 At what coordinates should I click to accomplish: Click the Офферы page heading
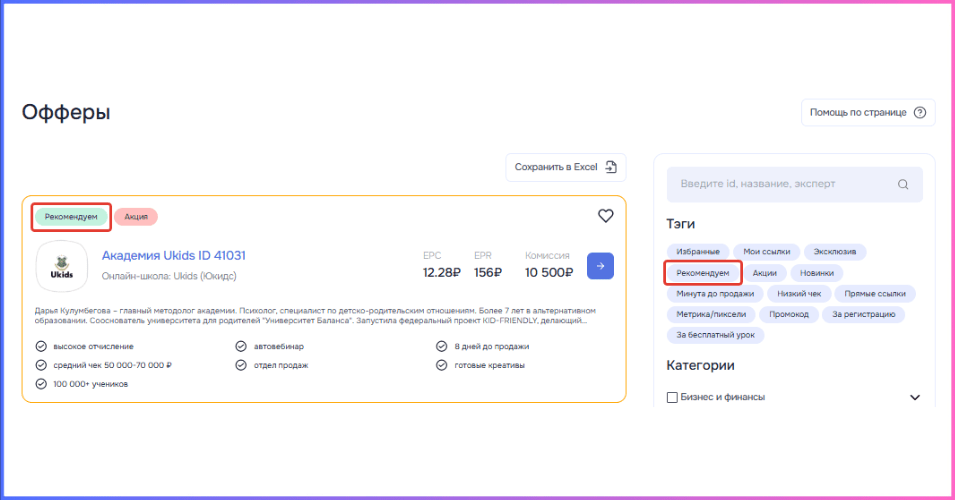tap(66, 112)
